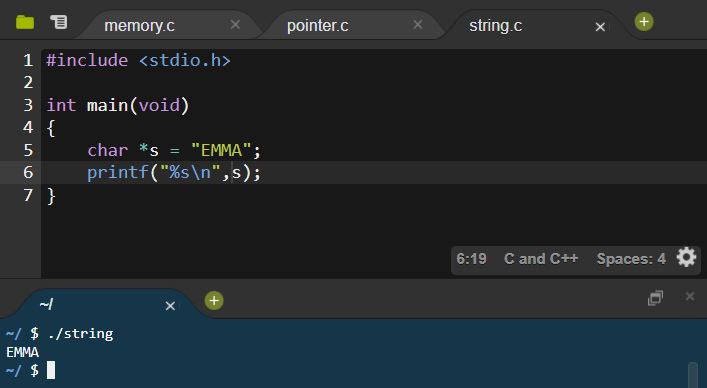Screen dimensions: 707x388
Task: Click line number 5 in gutter
Action: 28,150
